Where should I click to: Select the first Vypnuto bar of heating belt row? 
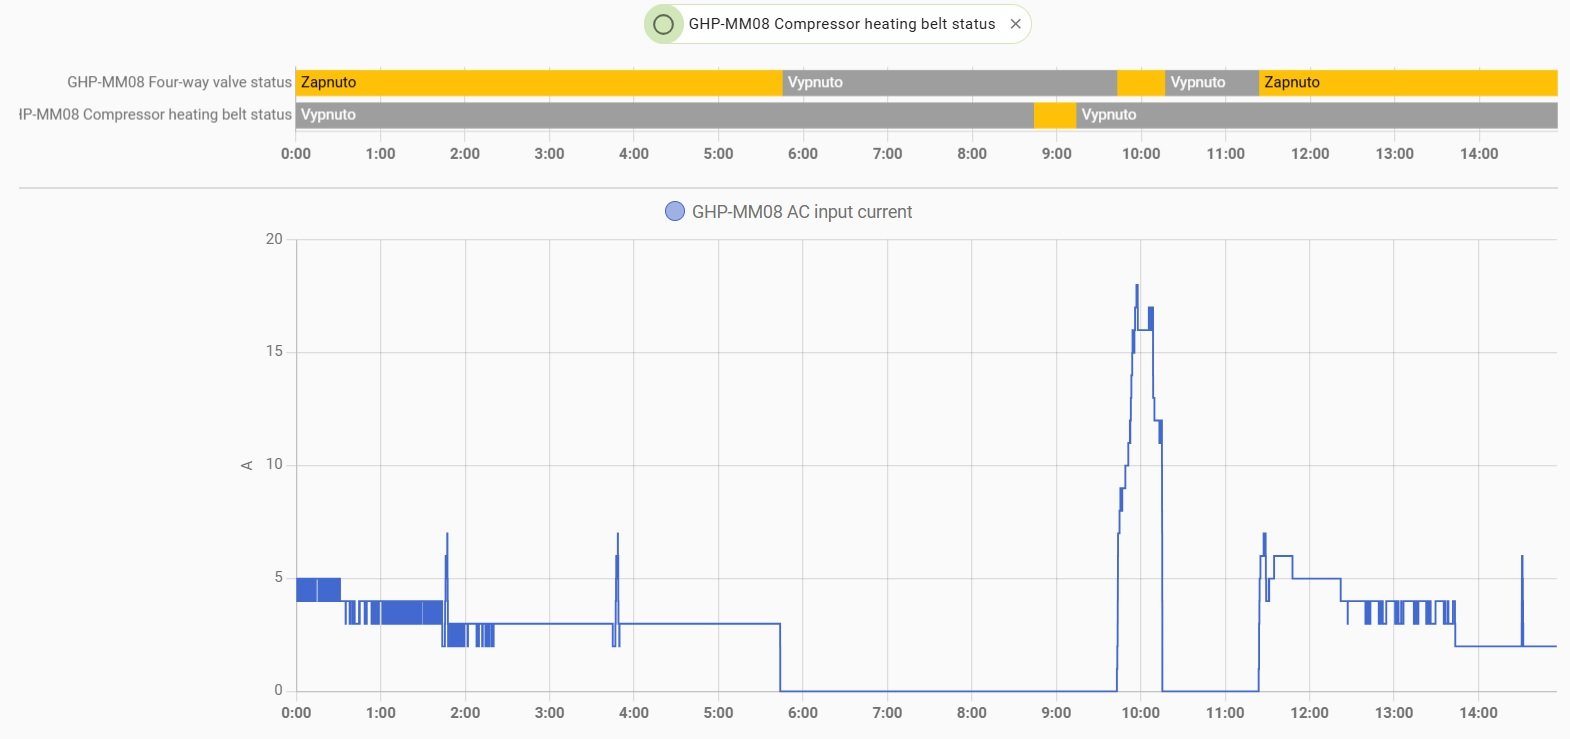point(664,115)
